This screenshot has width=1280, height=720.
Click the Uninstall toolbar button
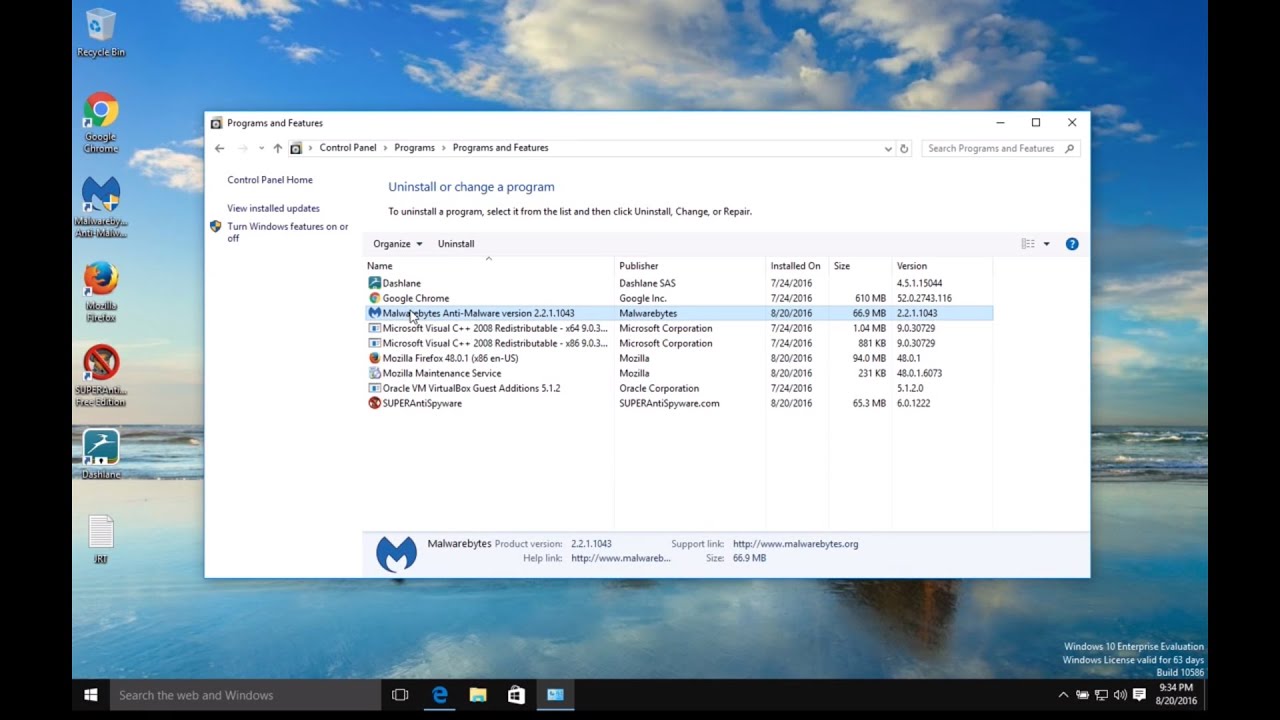[456, 244]
